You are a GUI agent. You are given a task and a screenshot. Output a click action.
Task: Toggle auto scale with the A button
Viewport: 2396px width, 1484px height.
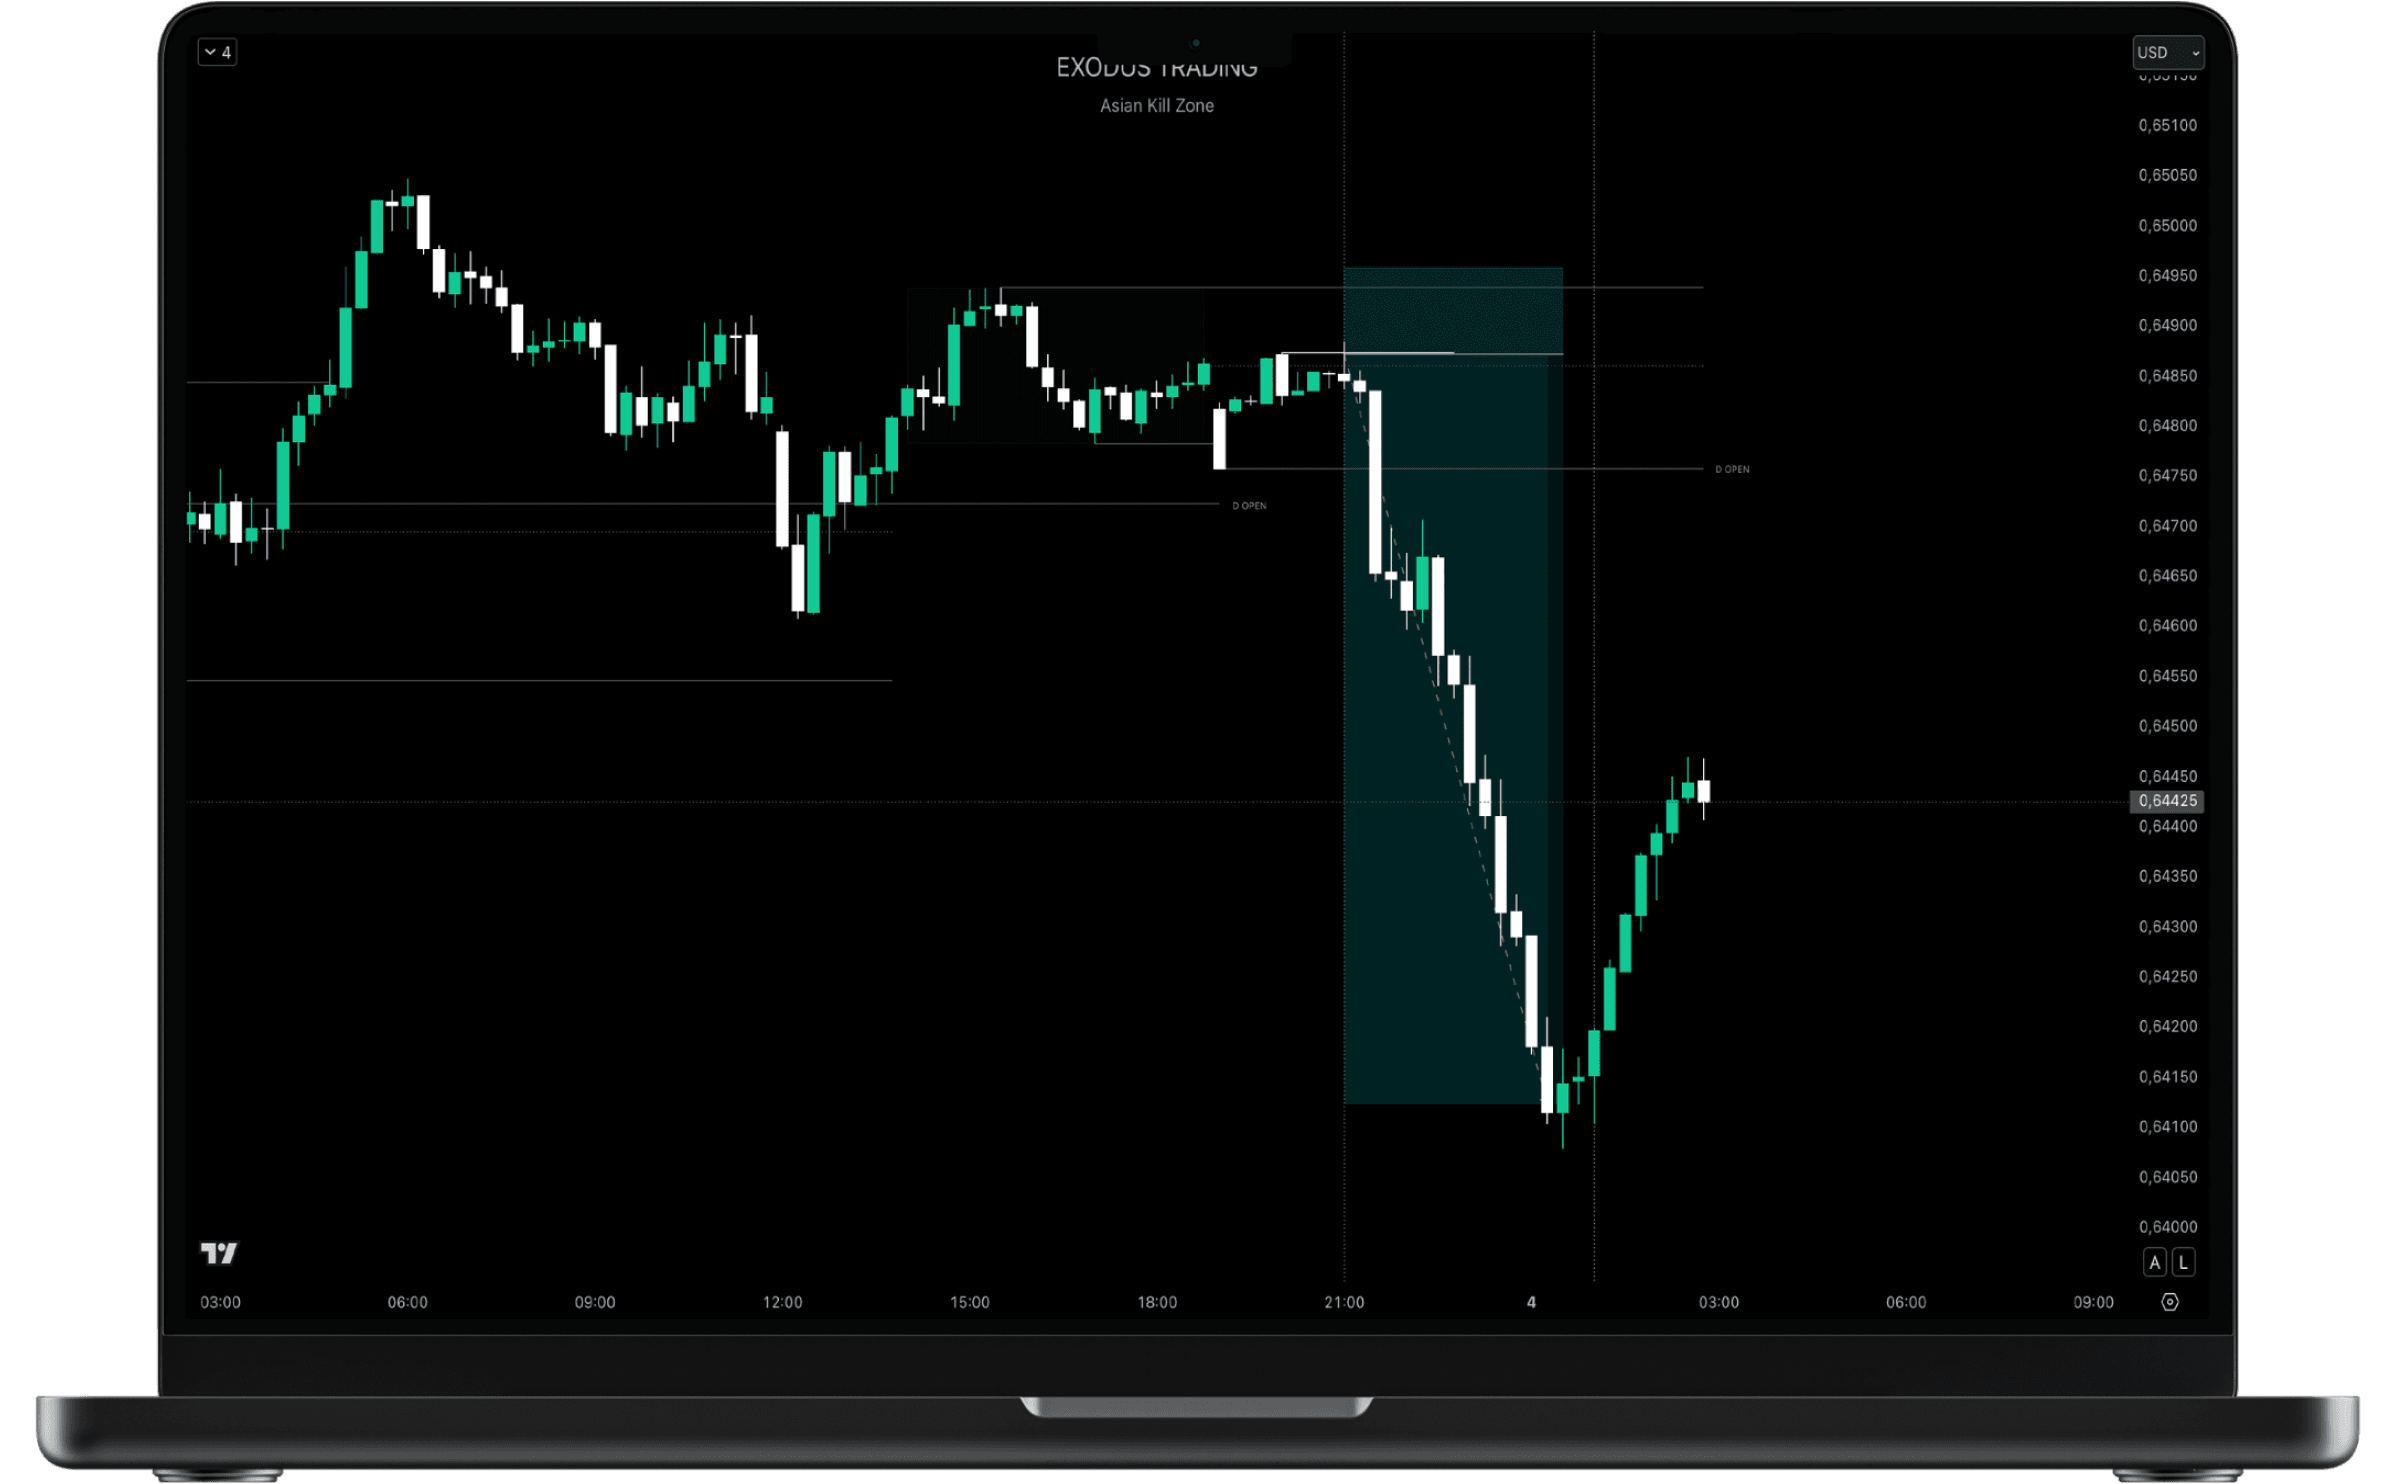point(2154,1263)
